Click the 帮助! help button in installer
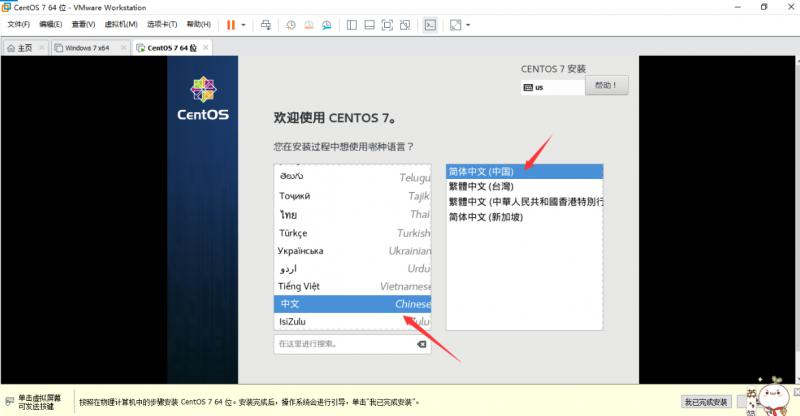The width and height of the screenshot is (800, 416). click(607, 85)
